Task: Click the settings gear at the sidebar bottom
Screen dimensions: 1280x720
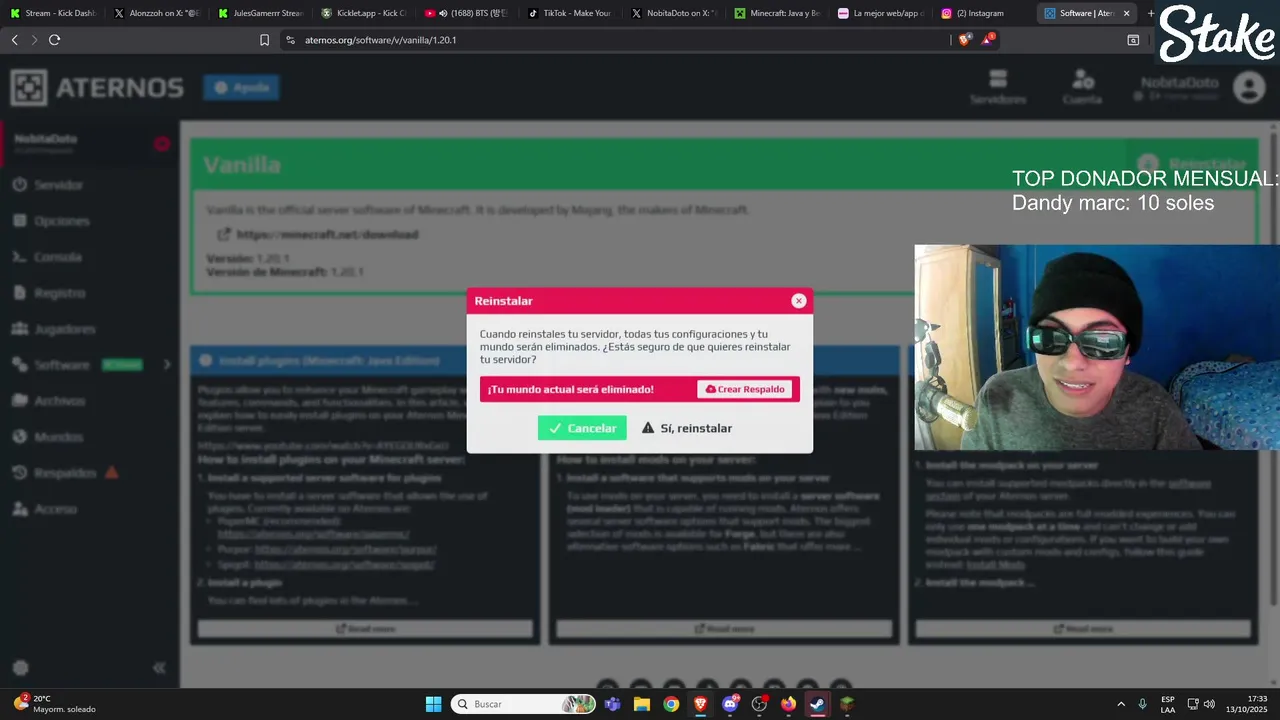Action: 20,667
